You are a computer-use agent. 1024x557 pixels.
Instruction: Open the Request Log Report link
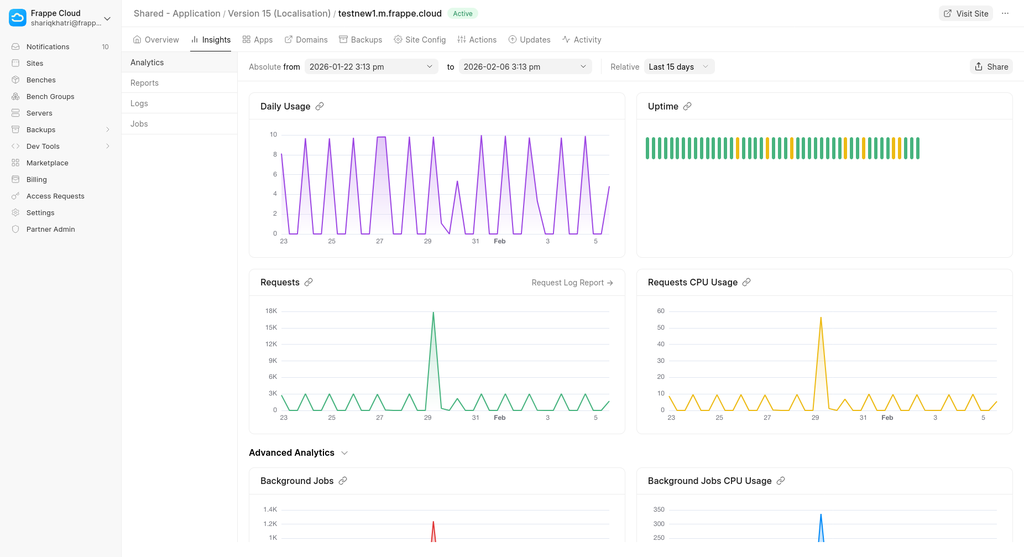pos(572,283)
